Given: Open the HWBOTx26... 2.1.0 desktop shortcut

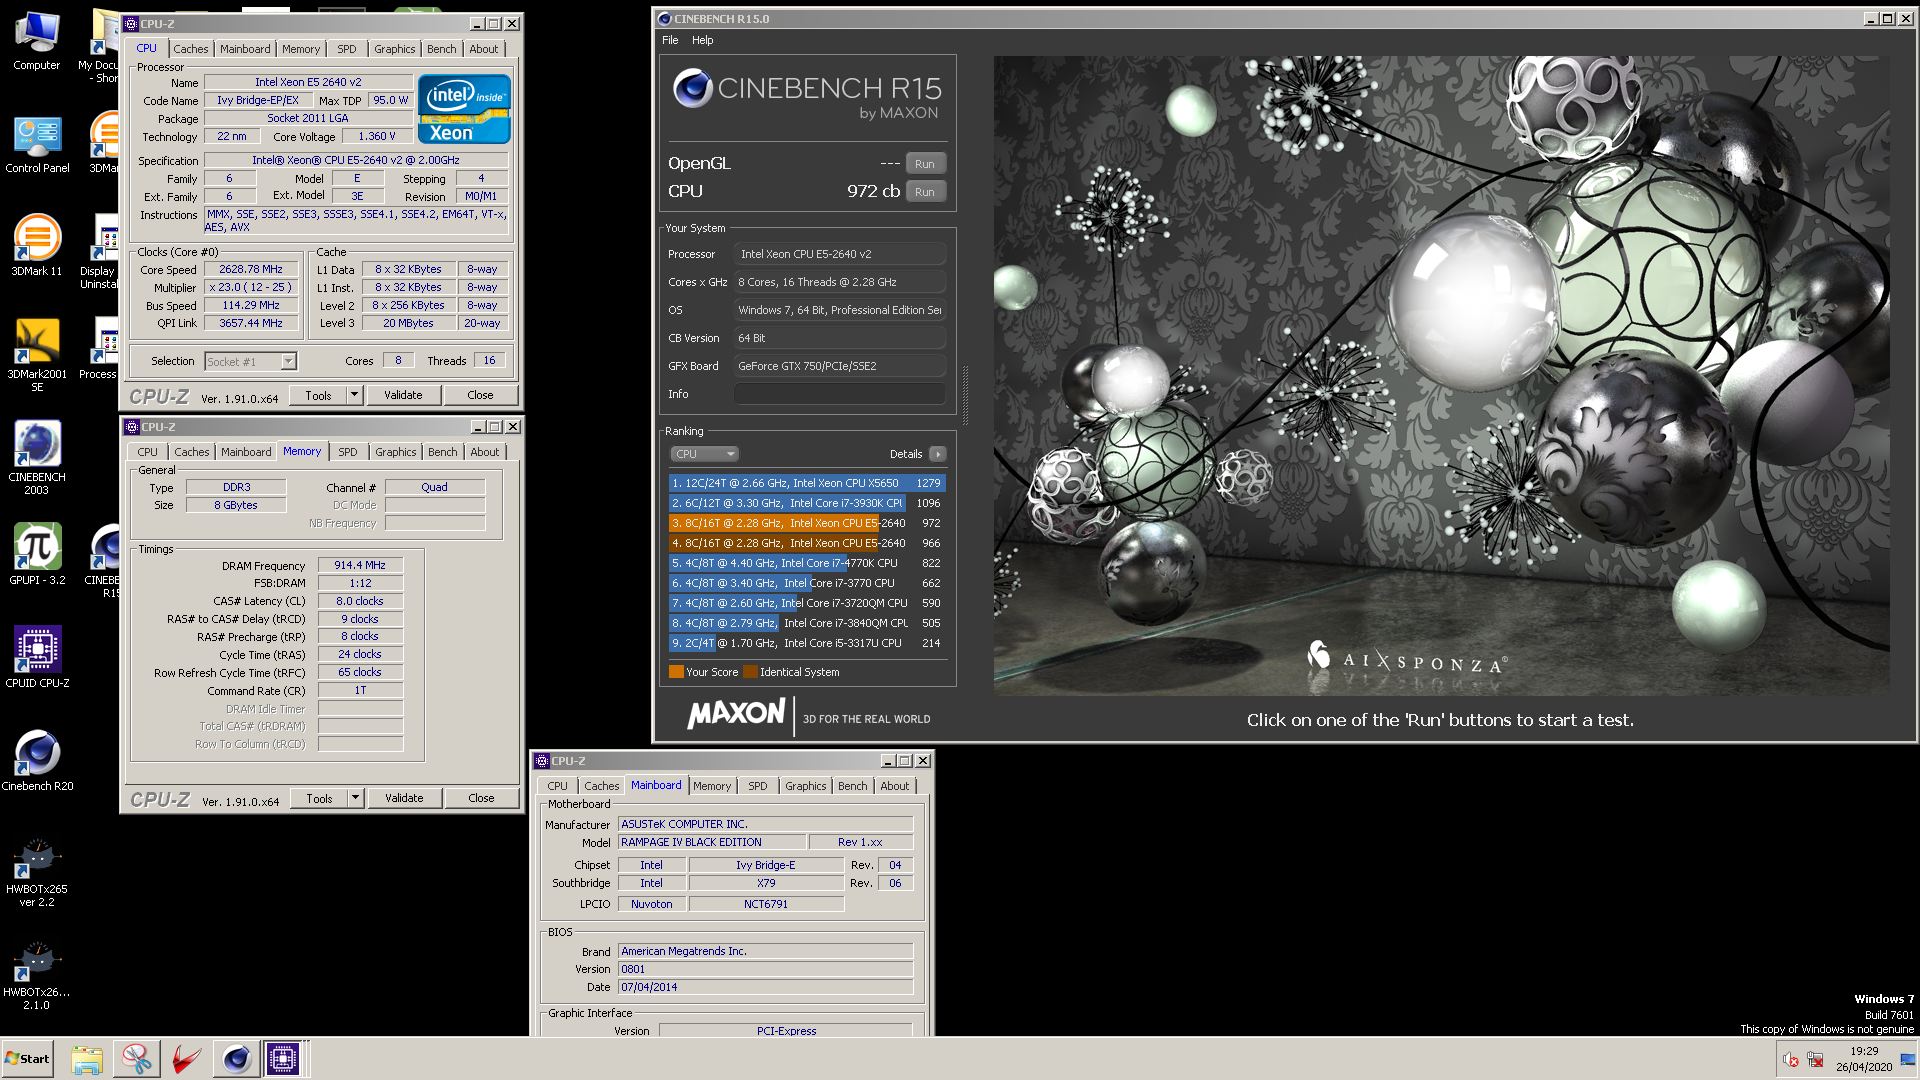Looking at the screenshot, I should point(37,975).
